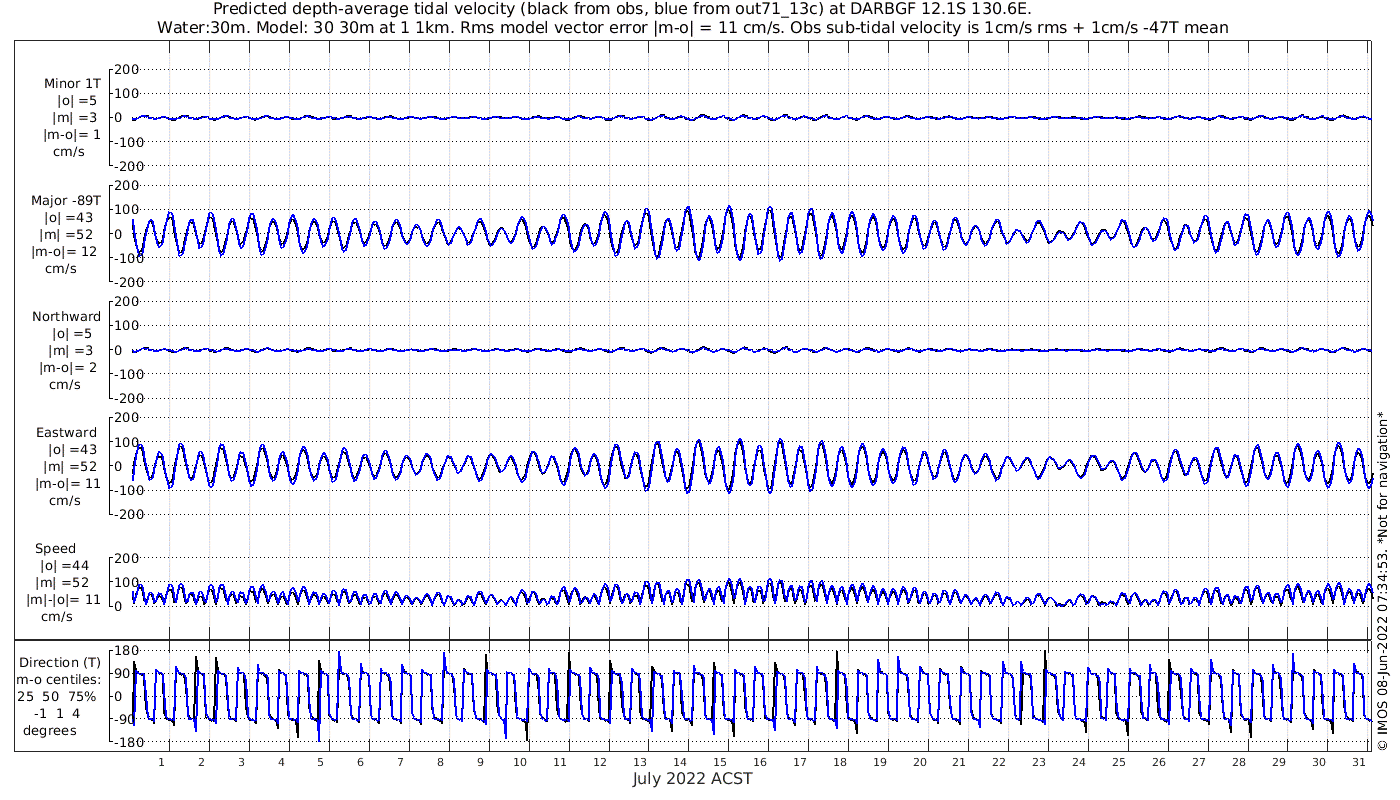
Task: Select day 5 on the date axis
Action: (321, 761)
